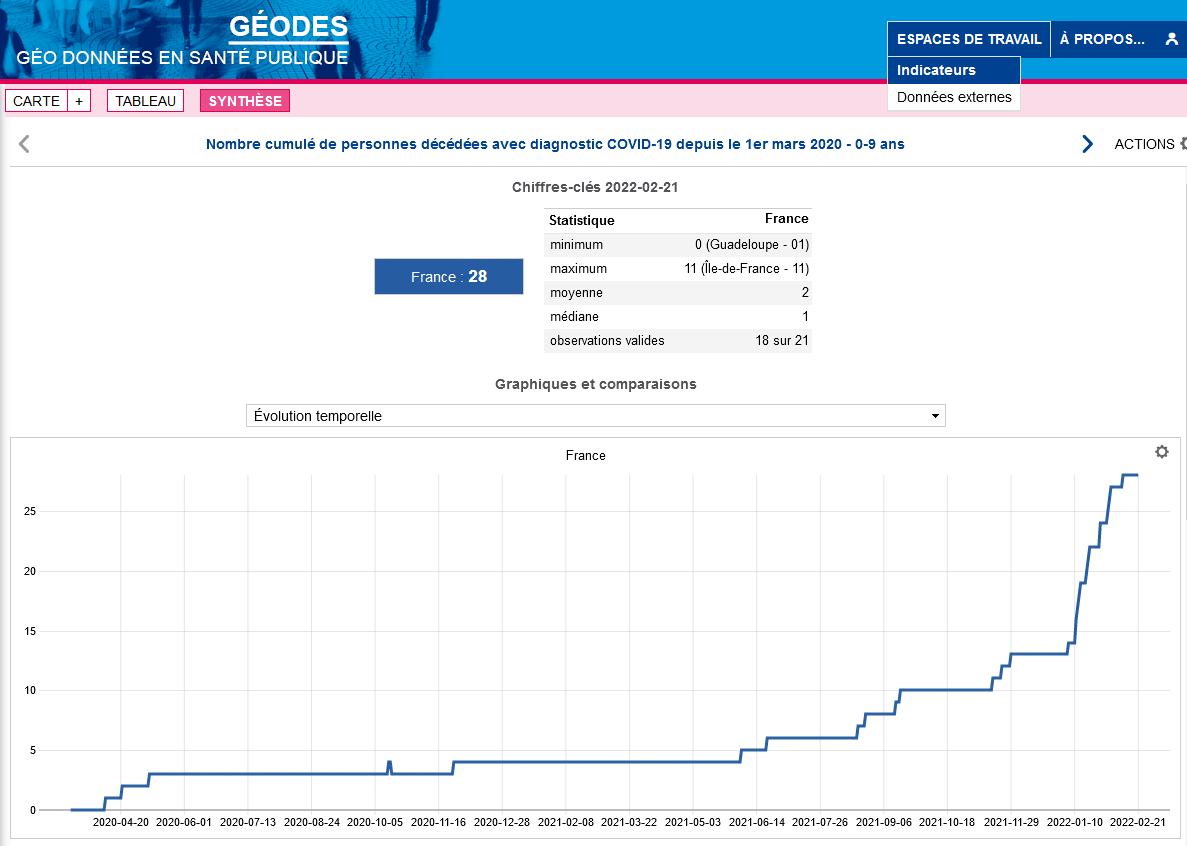Expand the Évolution temporelle dropdown
1187x846 pixels.
click(596, 415)
